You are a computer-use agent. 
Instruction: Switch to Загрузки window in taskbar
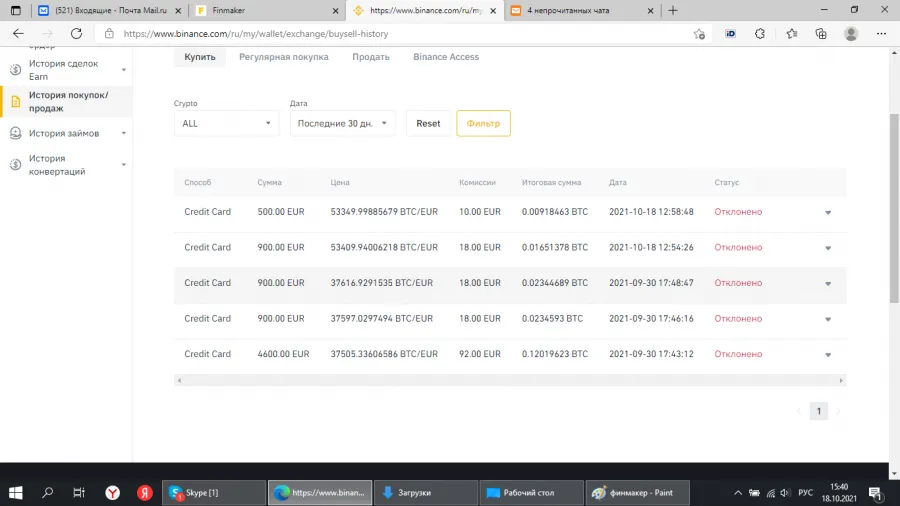tap(425, 492)
